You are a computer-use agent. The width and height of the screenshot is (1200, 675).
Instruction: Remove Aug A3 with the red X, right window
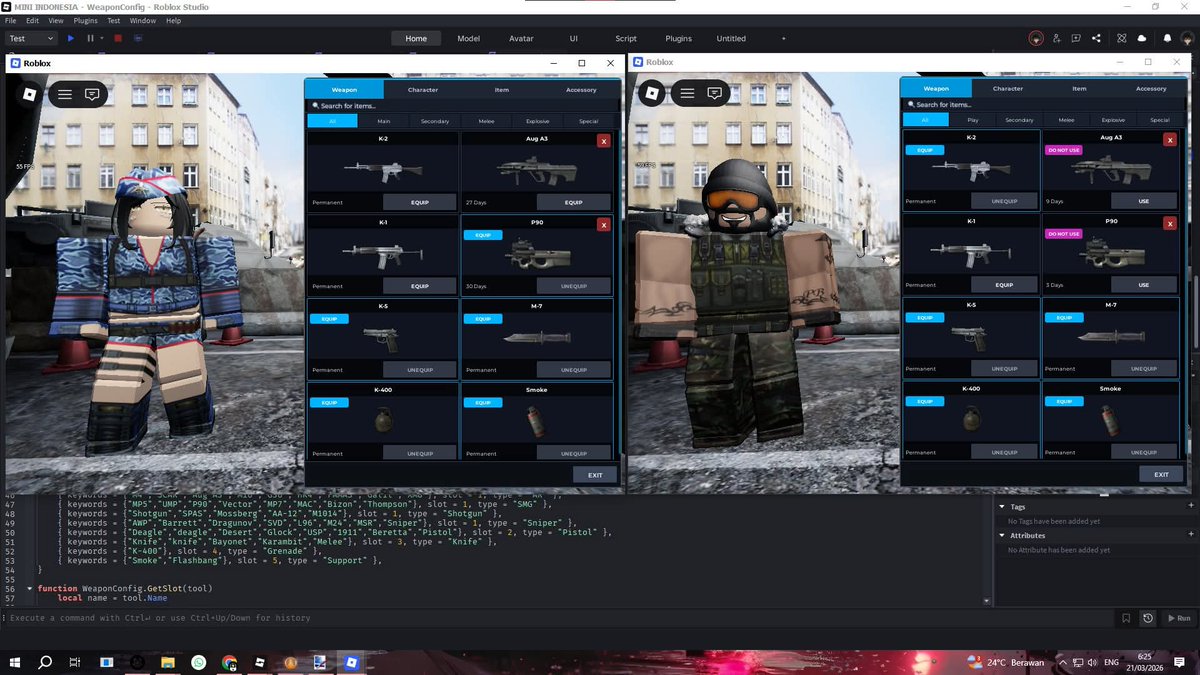tap(1169, 140)
